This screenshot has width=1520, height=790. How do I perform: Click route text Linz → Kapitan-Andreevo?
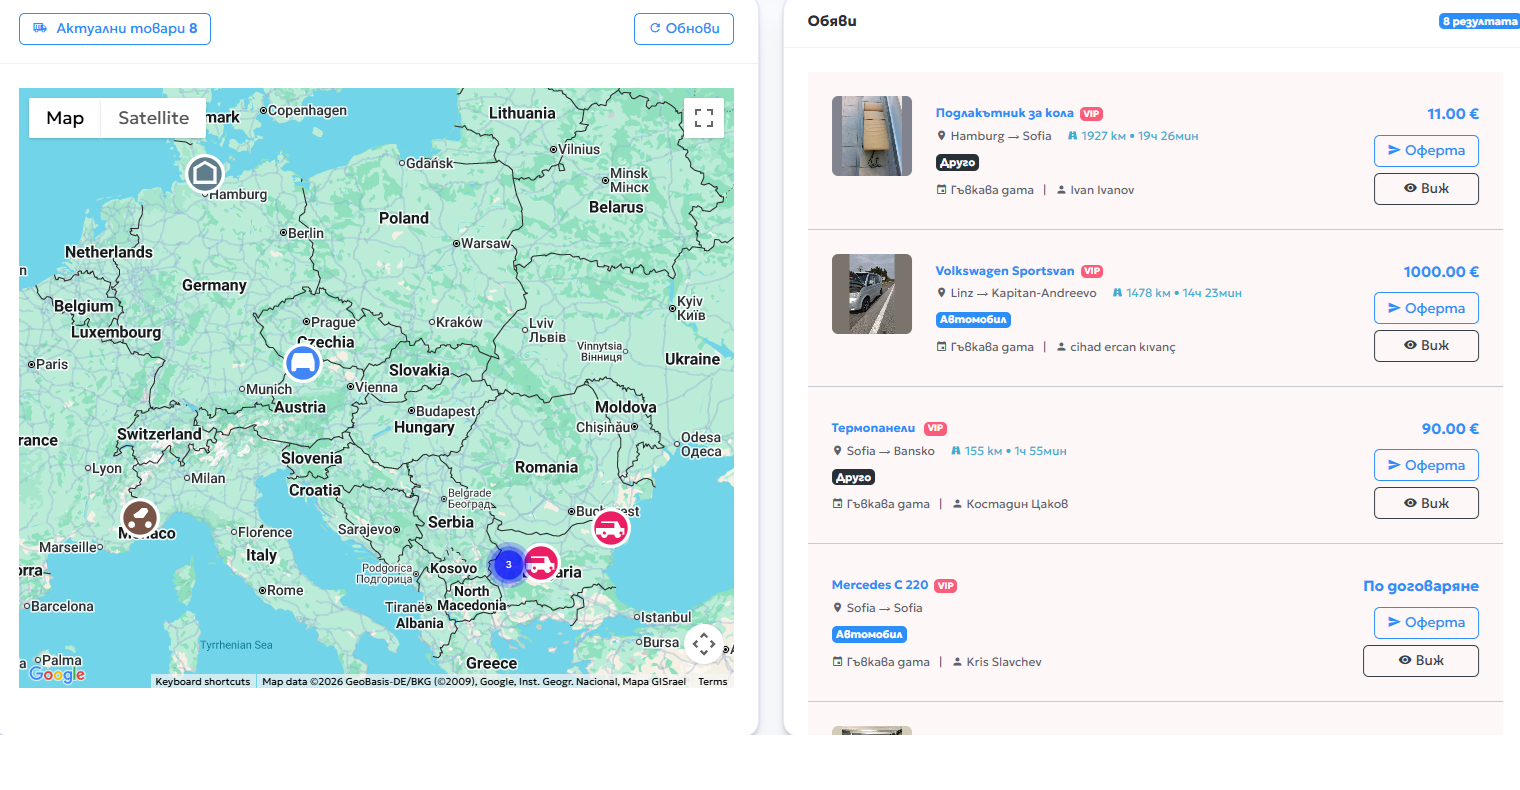point(1023,293)
